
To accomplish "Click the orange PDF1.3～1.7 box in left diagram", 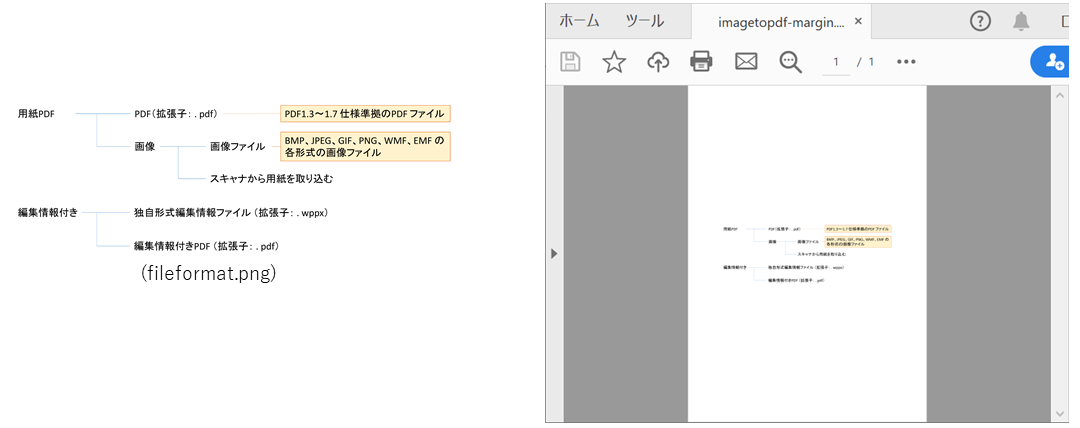I will tap(364, 113).
